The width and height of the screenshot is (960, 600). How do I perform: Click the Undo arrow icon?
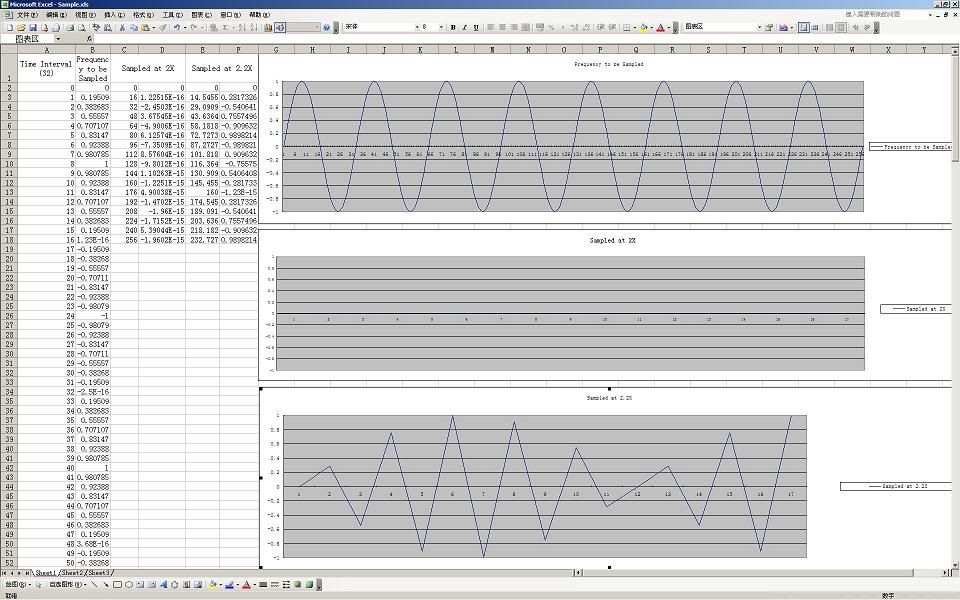[177, 27]
